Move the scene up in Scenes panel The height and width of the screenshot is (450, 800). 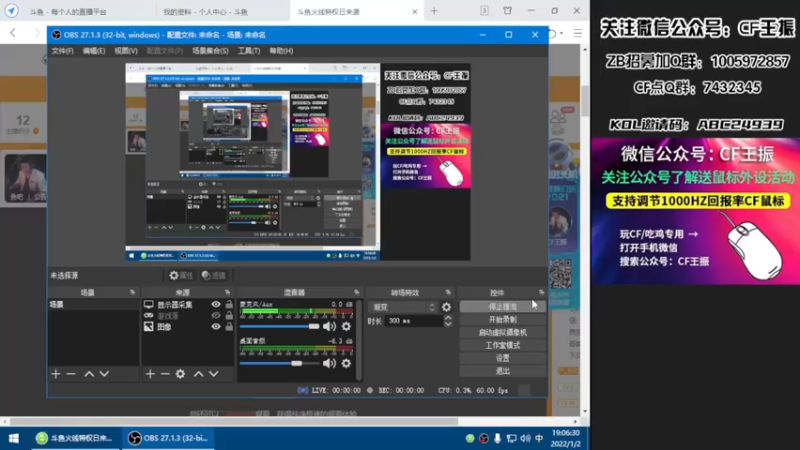[x=89, y=374]
